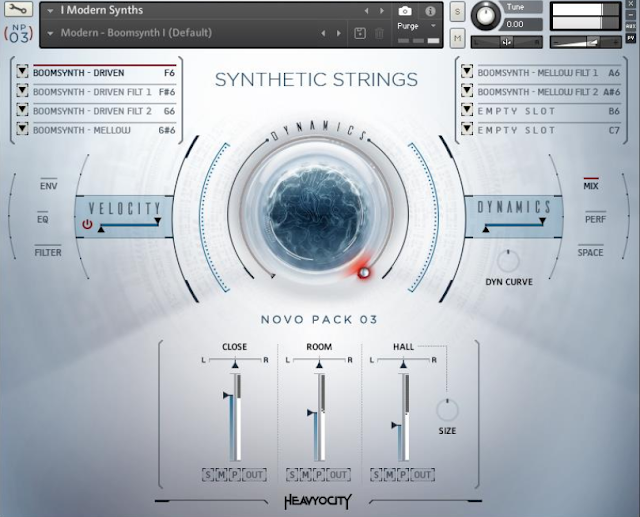This screenshot has width=640, height=517.
Task: Click the PV button at top right
Action: (x=631, y=38)
